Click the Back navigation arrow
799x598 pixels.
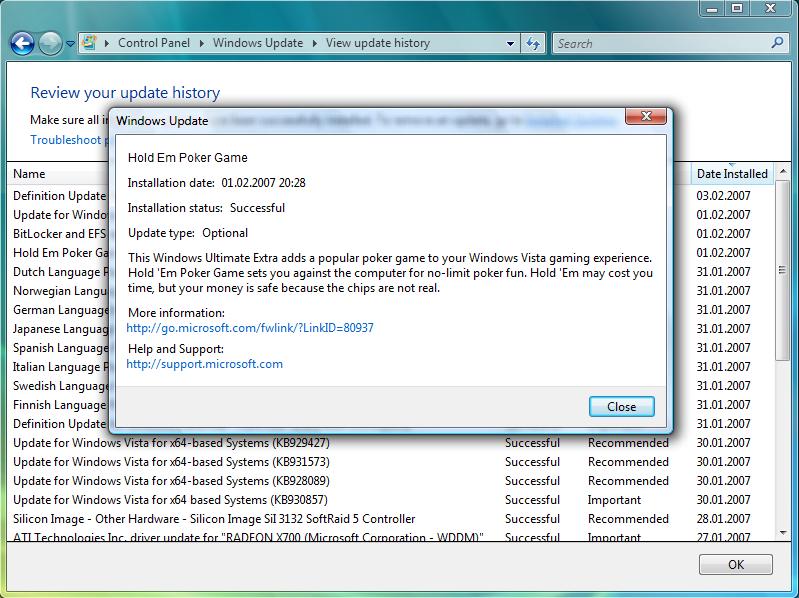pyautogui.click(x=22, y=44)
